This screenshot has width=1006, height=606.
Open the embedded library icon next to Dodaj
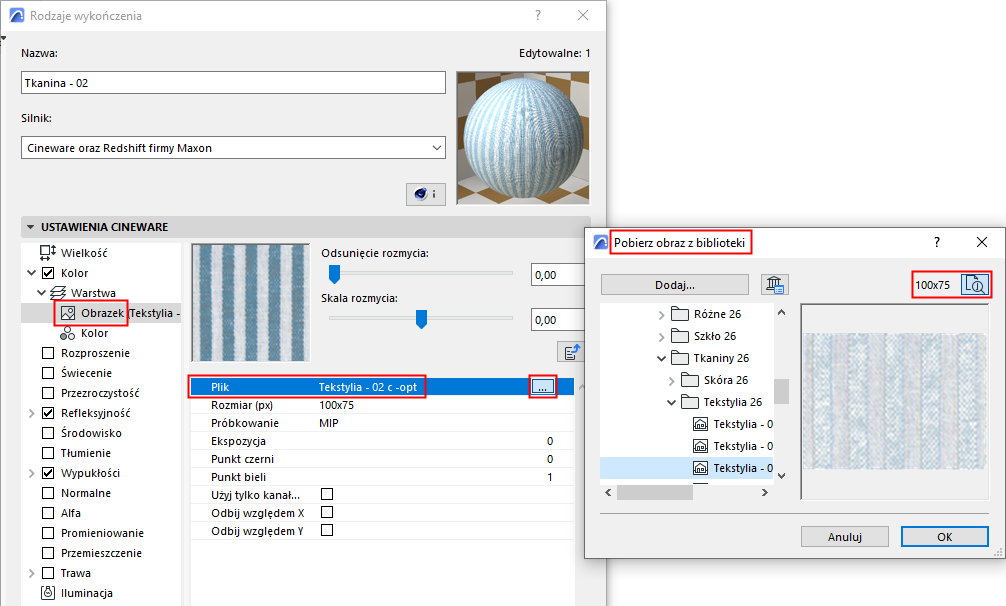click(774, 284)
